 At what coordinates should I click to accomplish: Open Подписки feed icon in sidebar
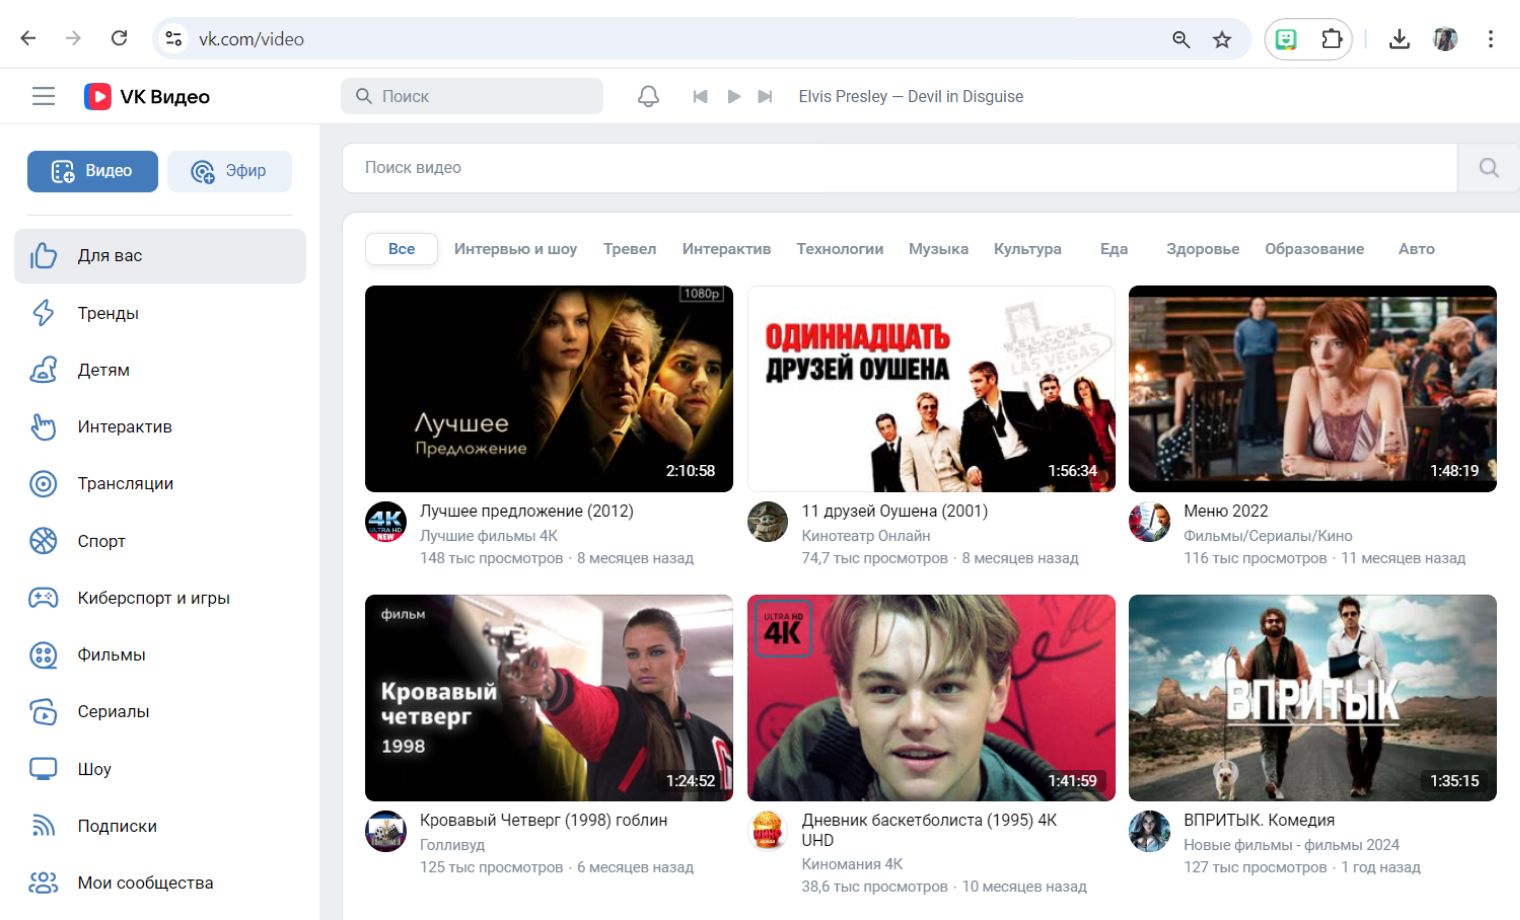pos(43,826)
